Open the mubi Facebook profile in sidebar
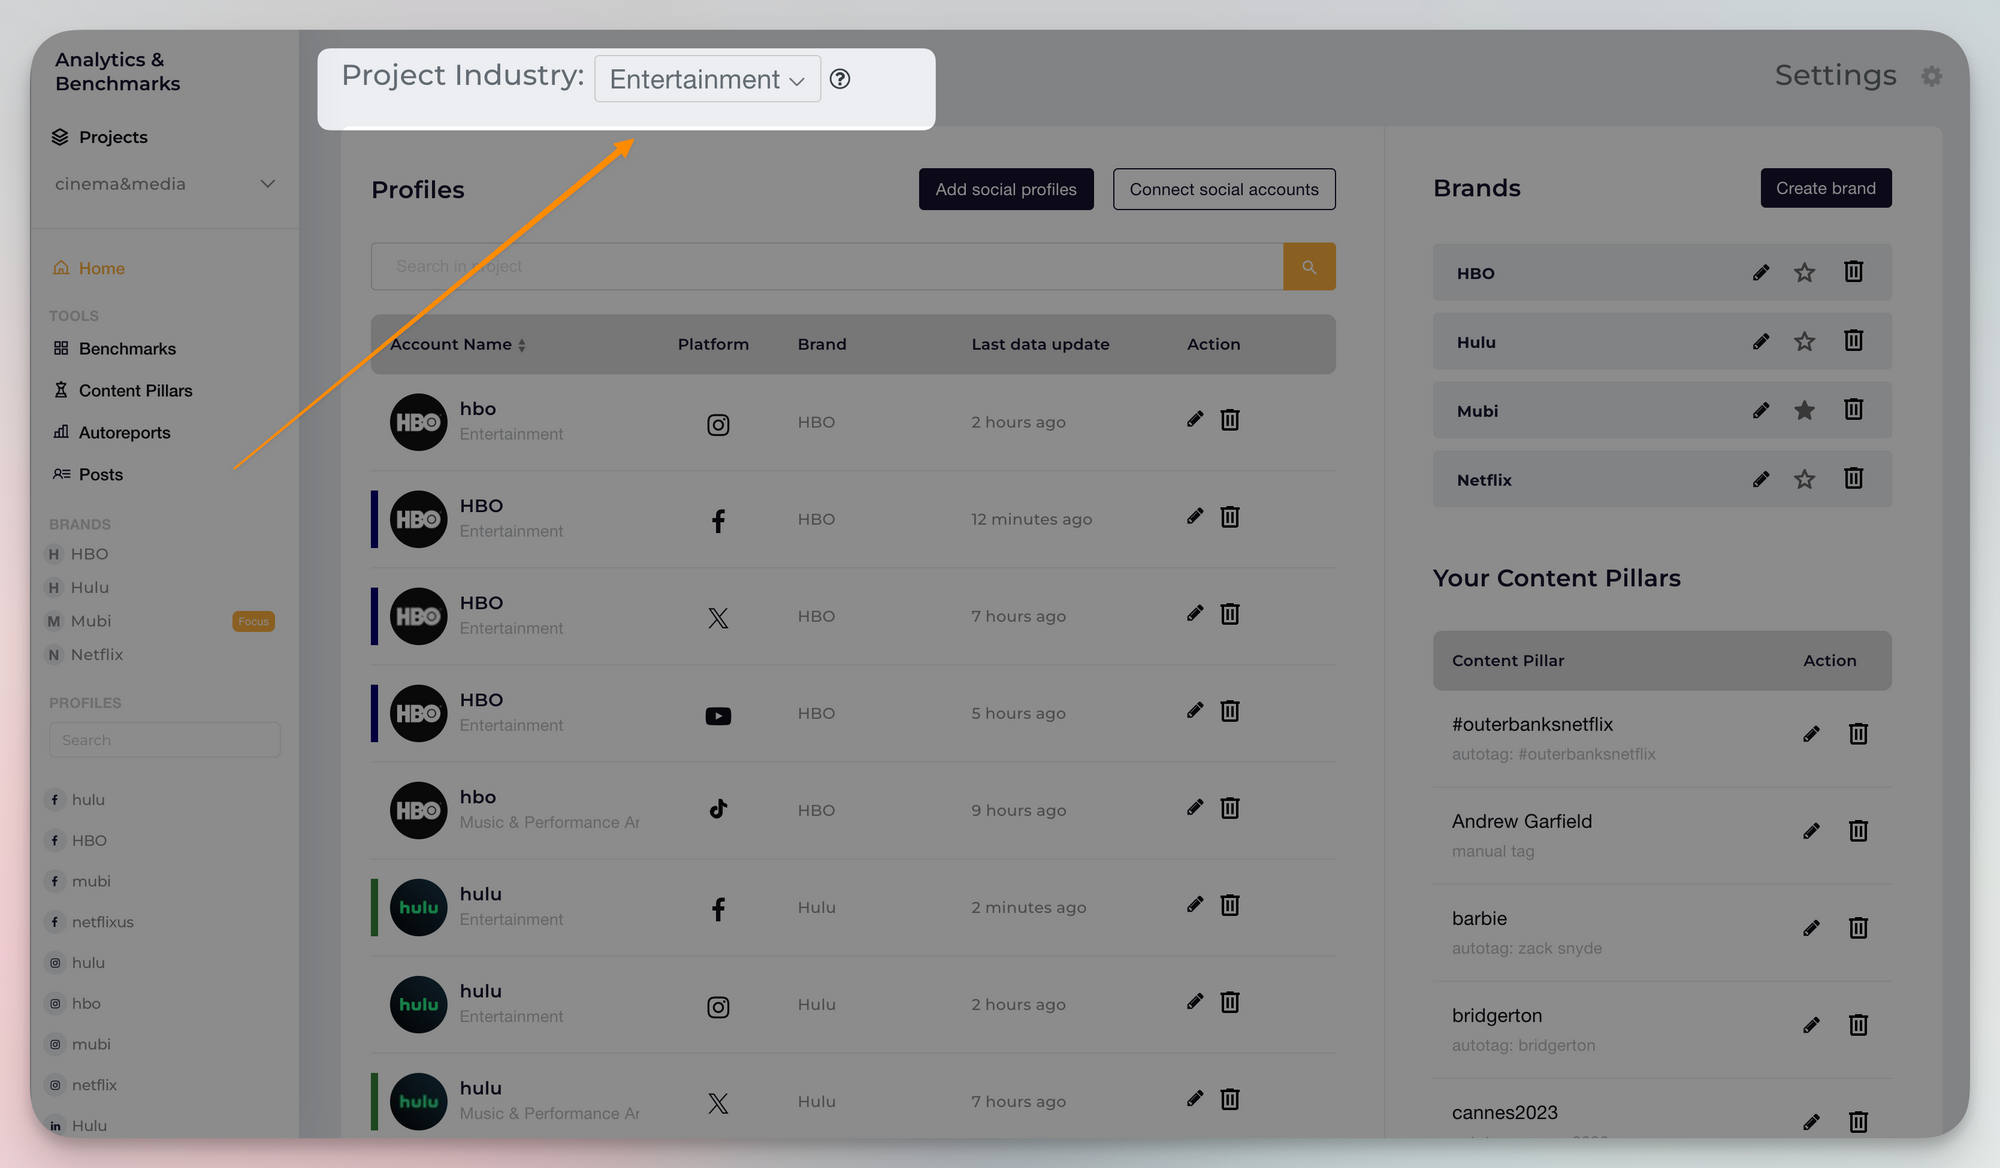Screen dimensions: 2000x1168 (x=79, y=881)
